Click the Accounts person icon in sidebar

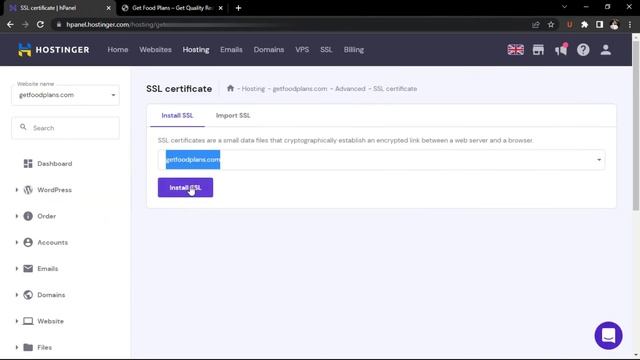pos(28,242)
